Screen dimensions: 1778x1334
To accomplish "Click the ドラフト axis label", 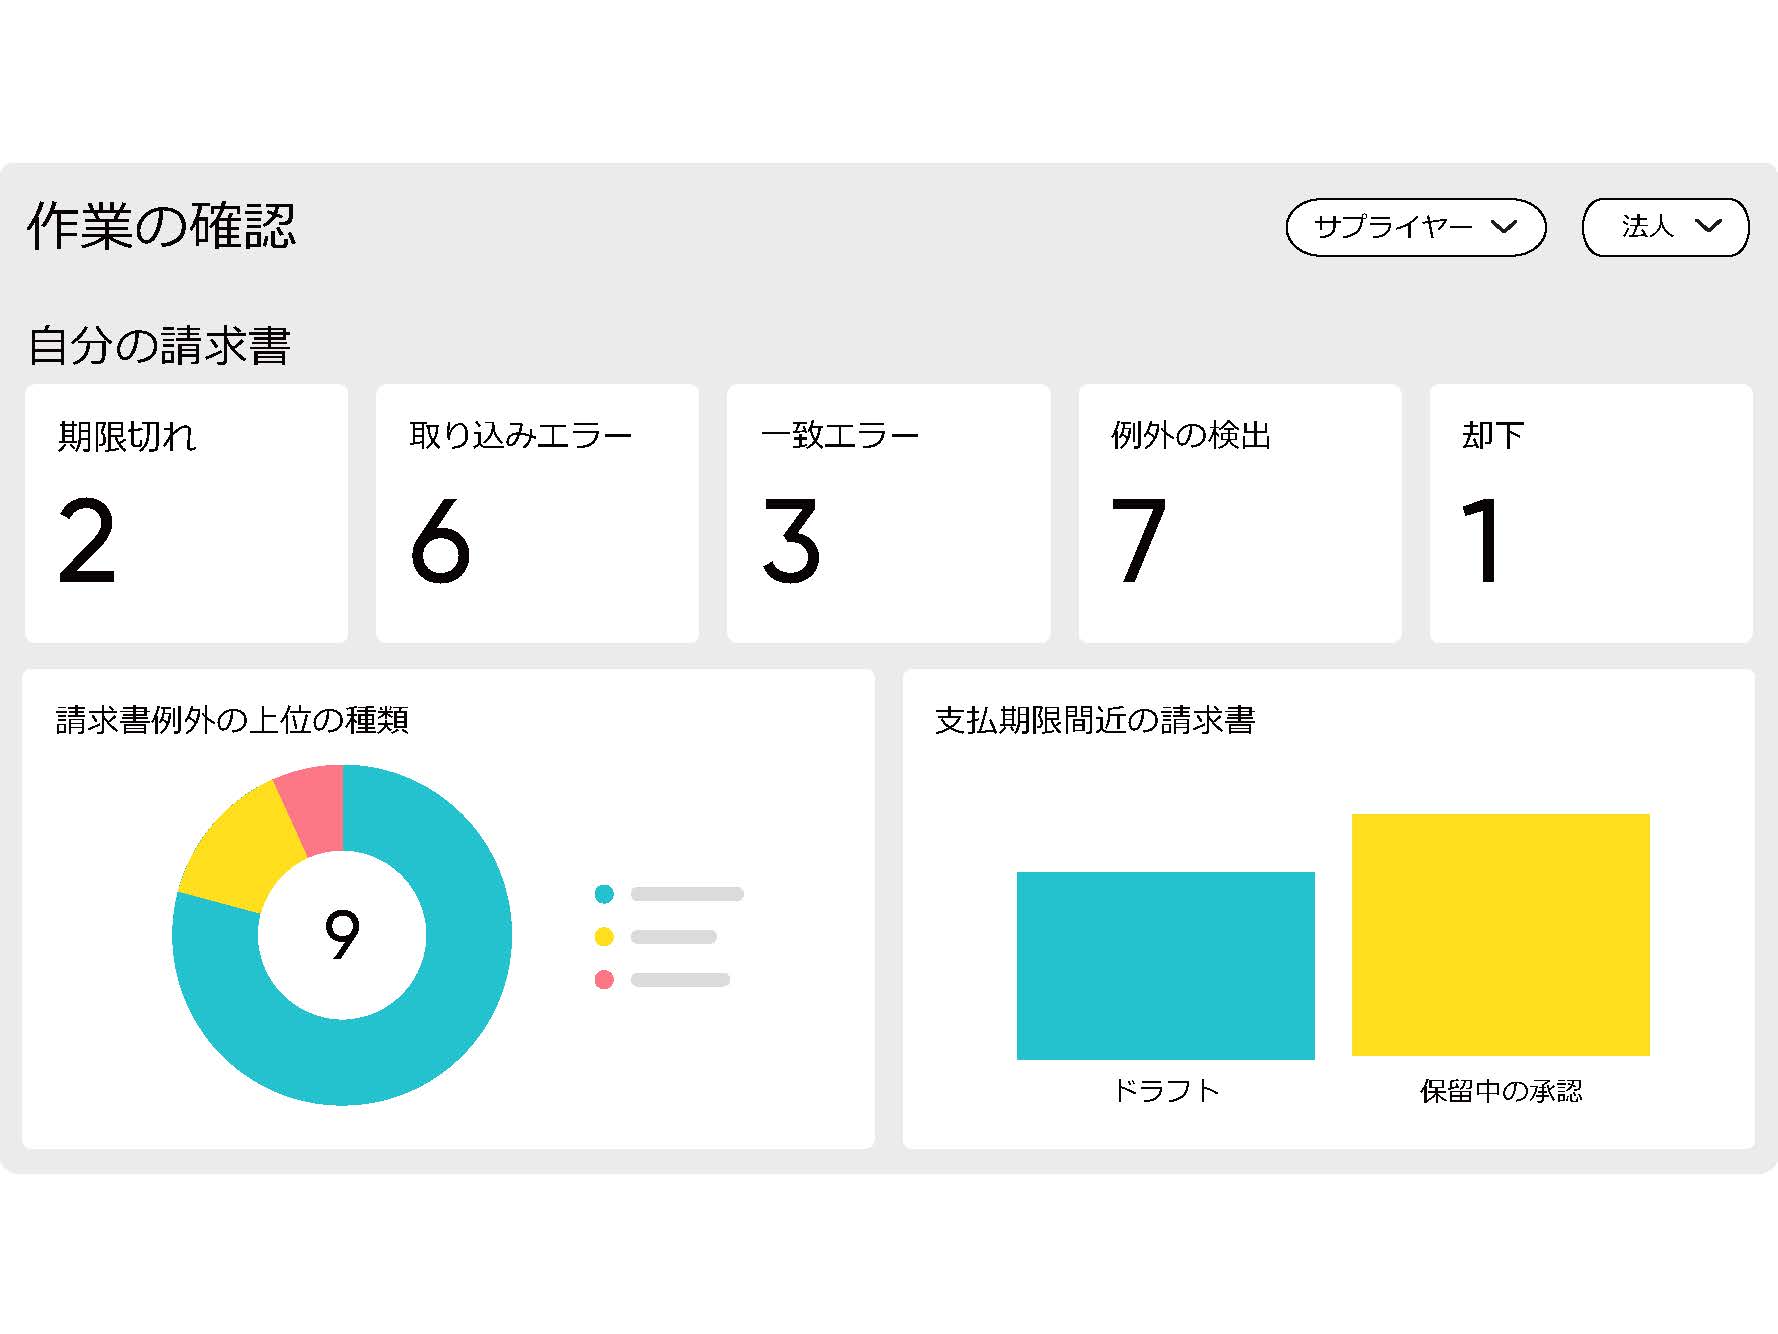I will pos(1166,1090).
